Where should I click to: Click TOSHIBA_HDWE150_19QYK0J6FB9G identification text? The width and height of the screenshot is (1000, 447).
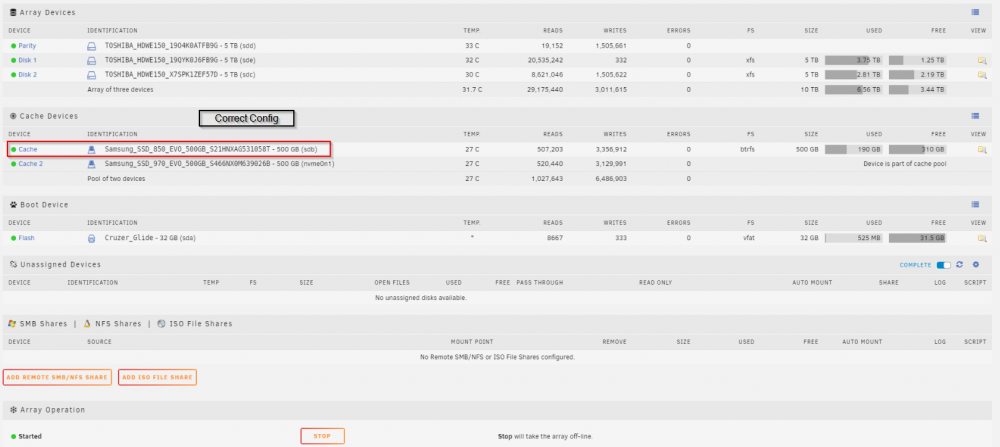pos(180,61)
